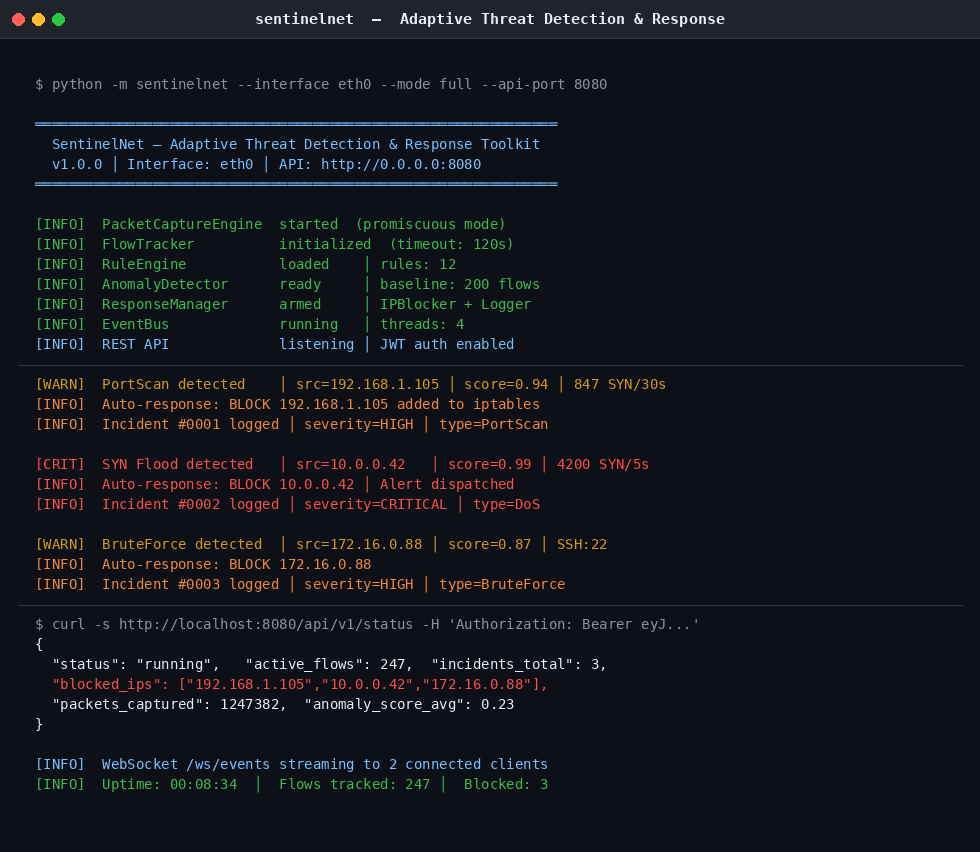Click the ResponseManager armed log line
The width and height of the screenshot is (980, 852).
point(283,304)
